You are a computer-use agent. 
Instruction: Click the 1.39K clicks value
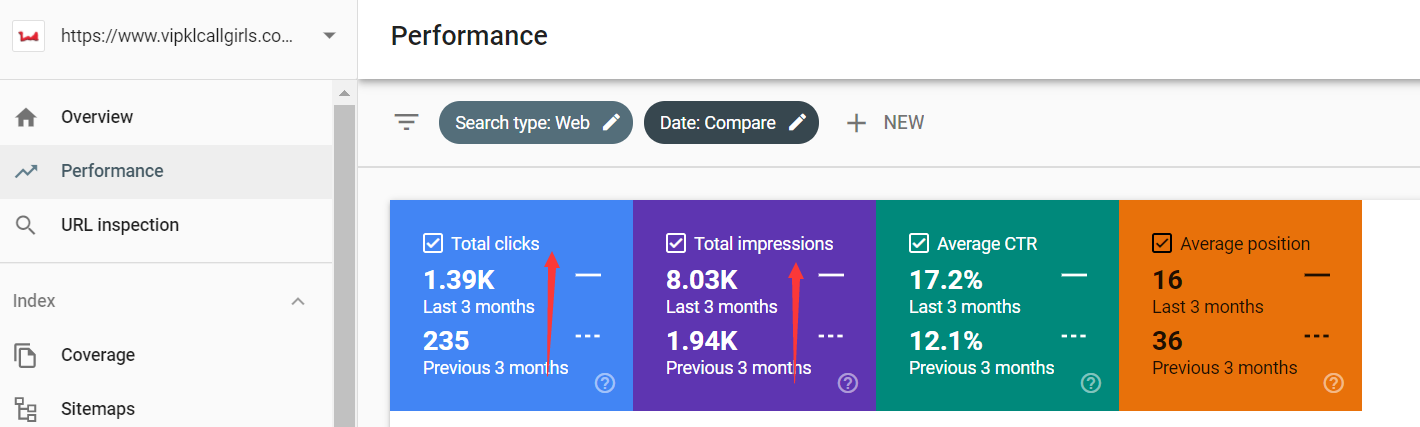tap(459, 280)
